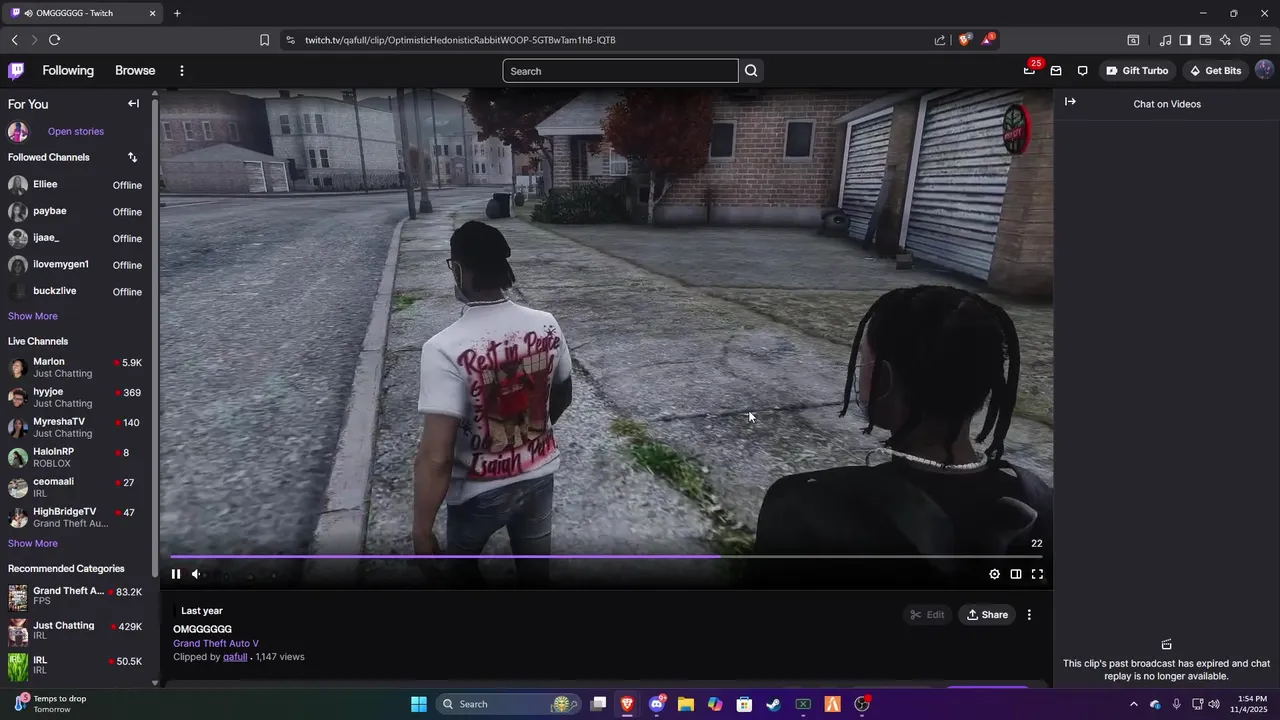Viewport: 1280px width, 720px height.
Task: Collapse the For You sidebar
Action: tap(133, 104)
